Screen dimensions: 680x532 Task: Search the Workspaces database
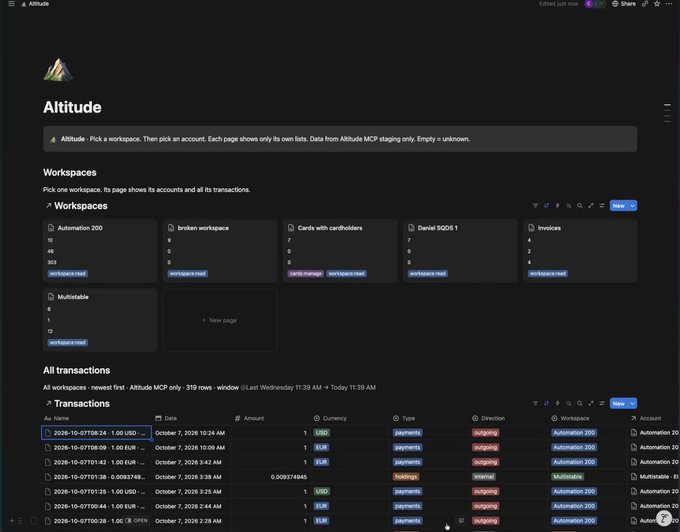tap(580, 206)
